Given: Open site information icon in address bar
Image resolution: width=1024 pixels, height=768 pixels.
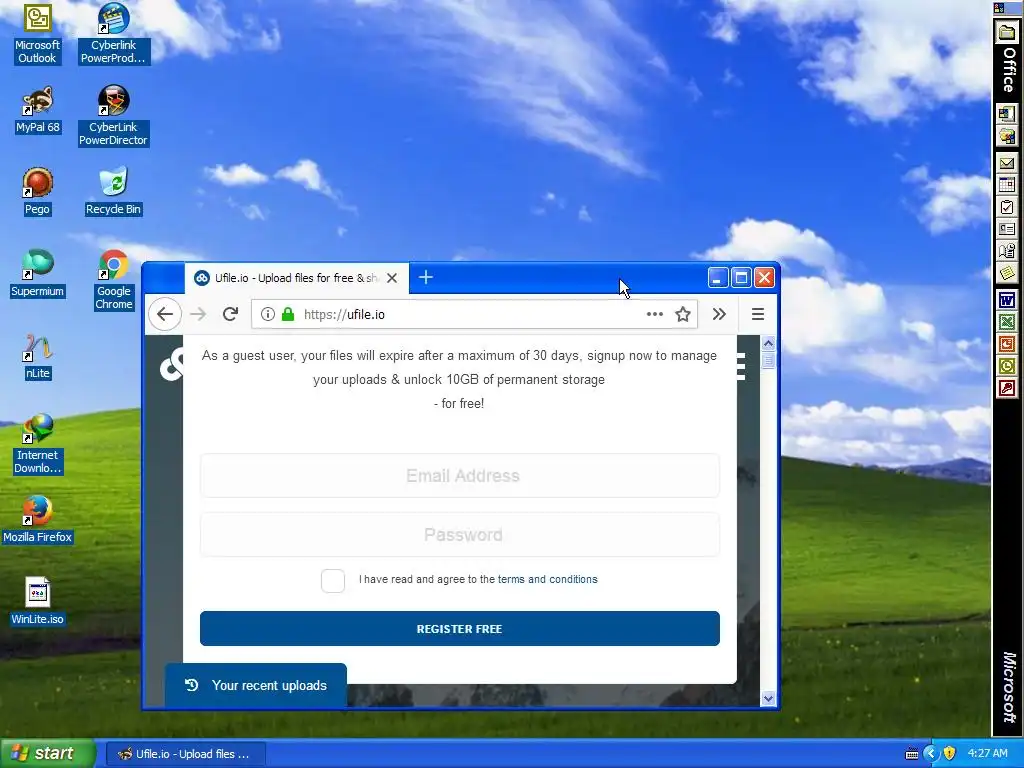Looking at the screenshot, I should [268, 314].
